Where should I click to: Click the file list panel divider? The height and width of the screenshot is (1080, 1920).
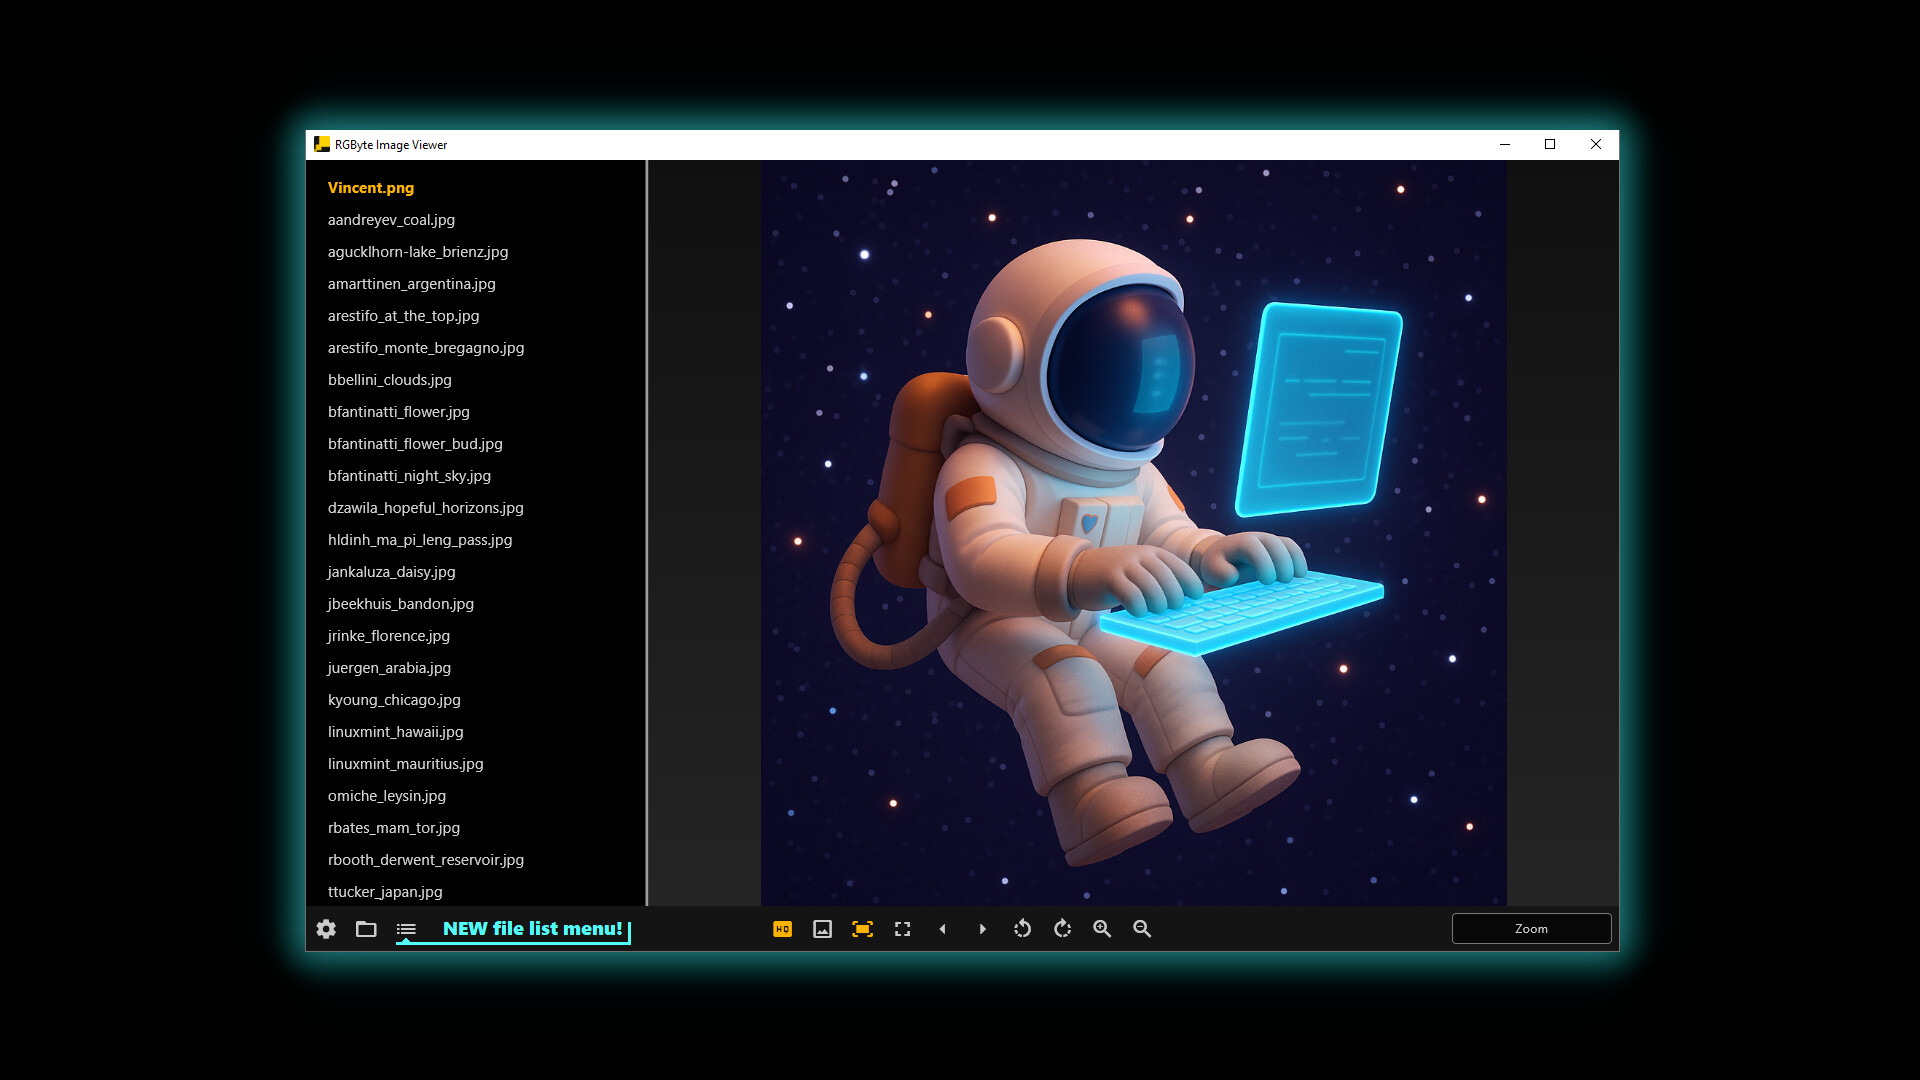pyautogui.click(x=647, y=532)
